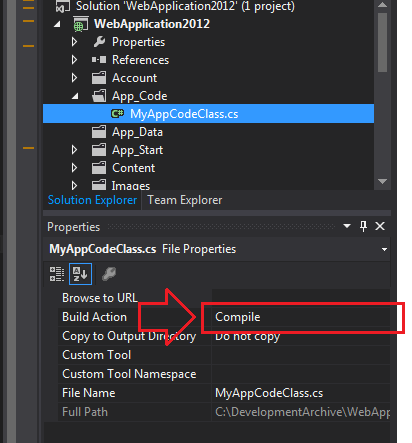
Task: Collapse the WebApplication2012 project node
Action: coord(57,24)
